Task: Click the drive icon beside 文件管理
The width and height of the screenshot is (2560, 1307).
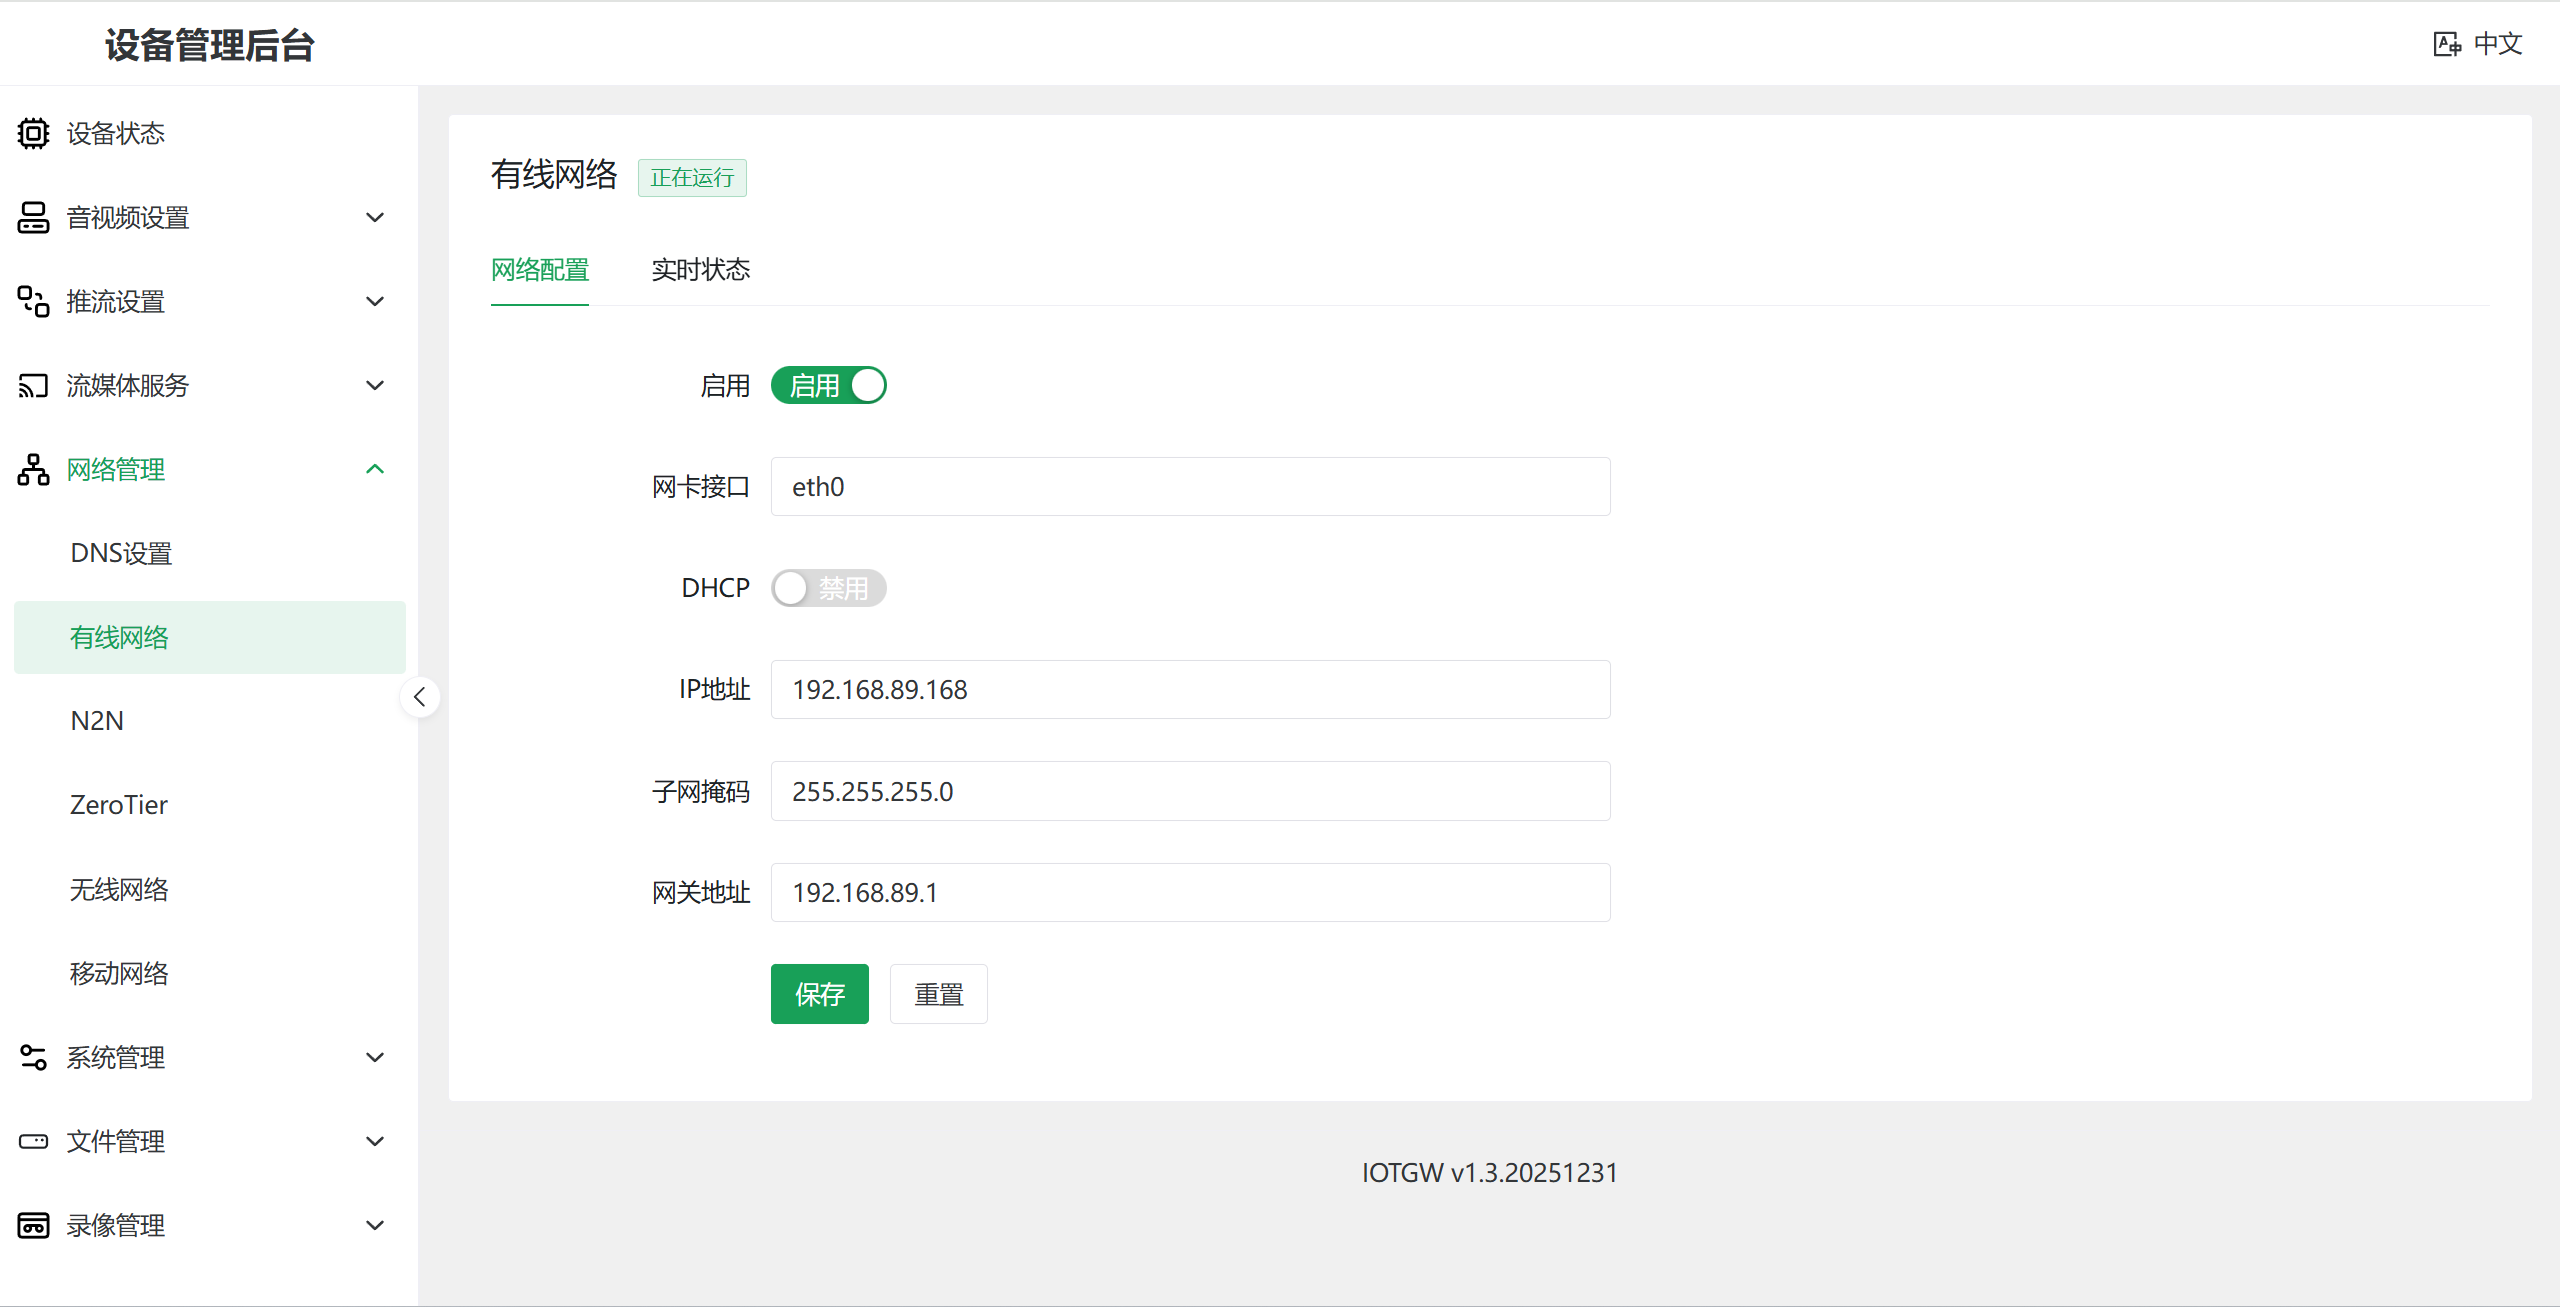Action: (33, 1141)
